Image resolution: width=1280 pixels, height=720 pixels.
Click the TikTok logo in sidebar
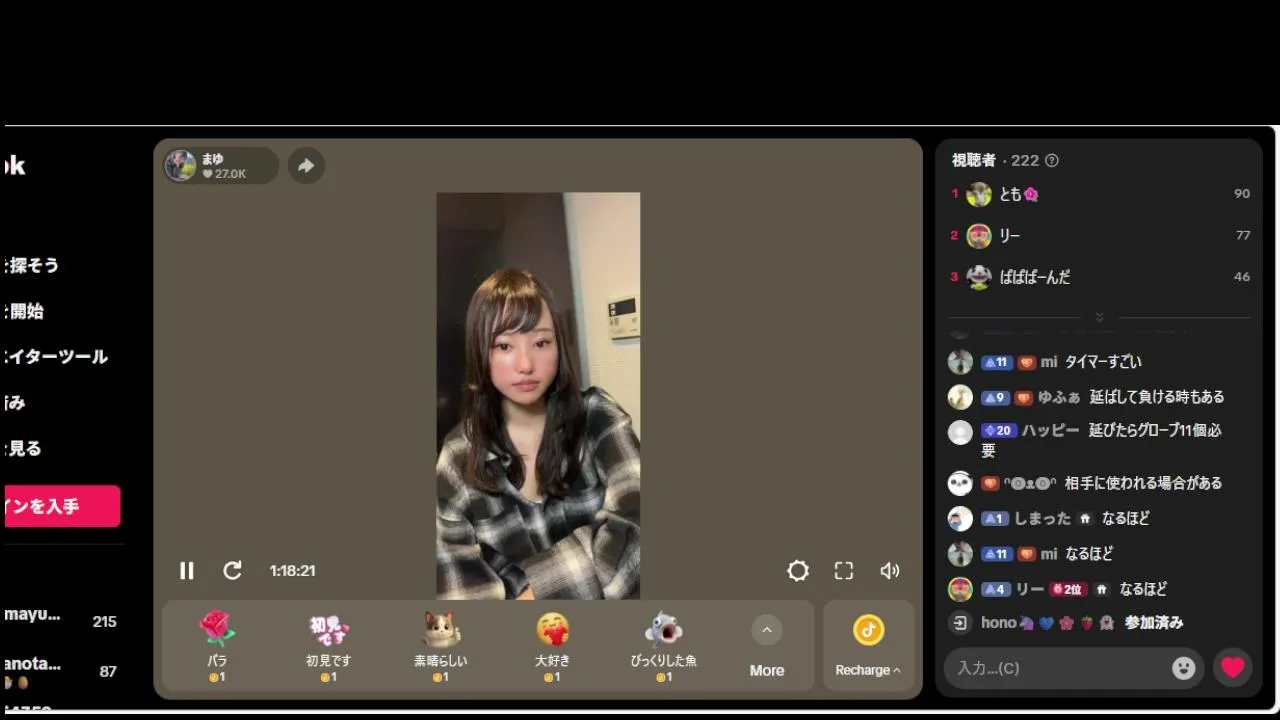coord(15,165)
